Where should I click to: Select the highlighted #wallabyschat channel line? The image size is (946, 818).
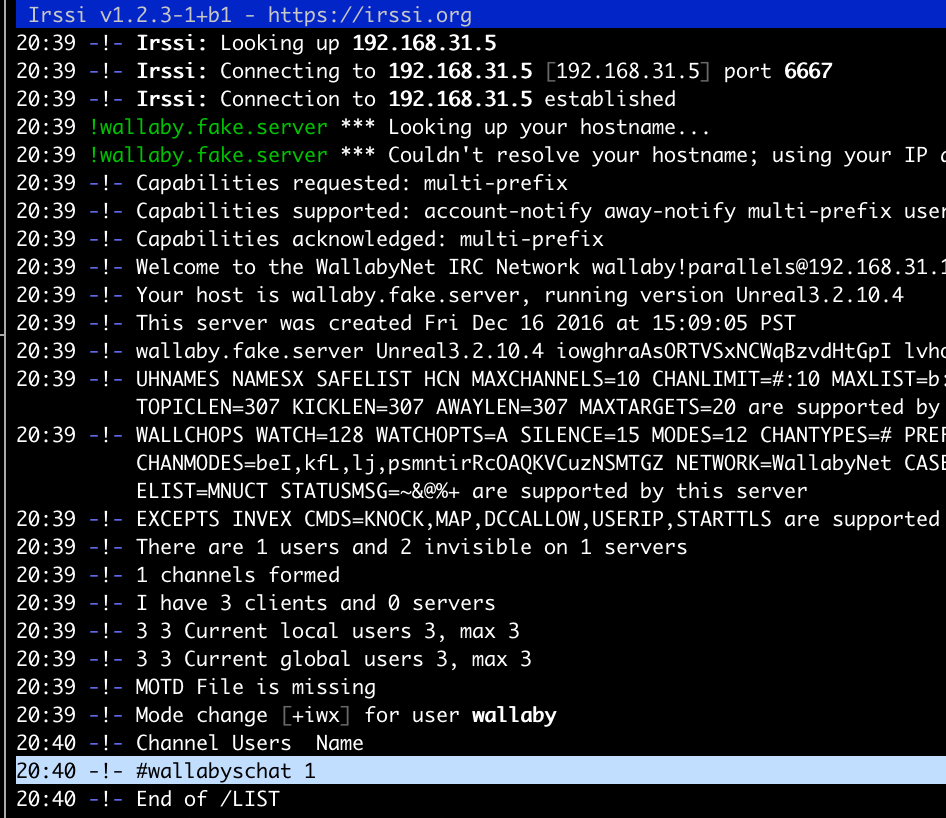pos(225,771)
